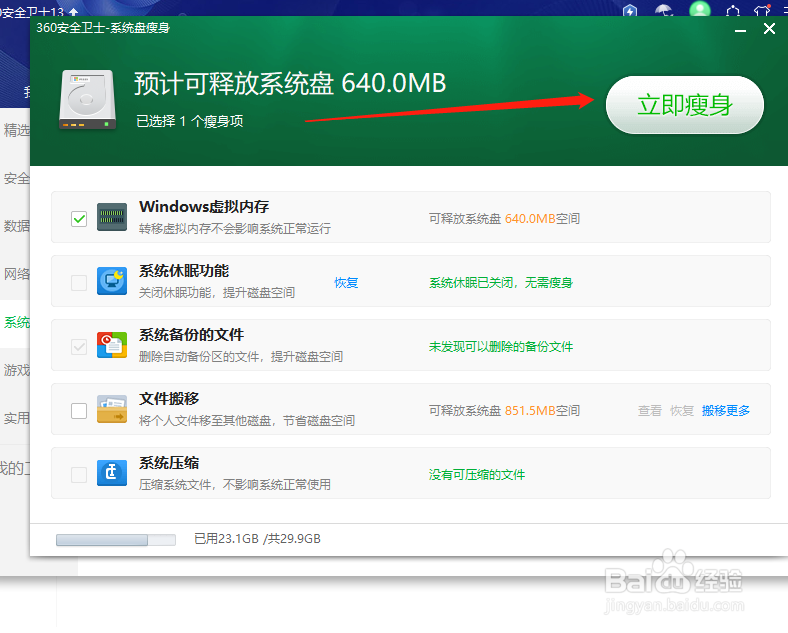The image size is (788, 633).
Task: Select the 系统备份的文件 title text
Action: [x=191, y=335]
